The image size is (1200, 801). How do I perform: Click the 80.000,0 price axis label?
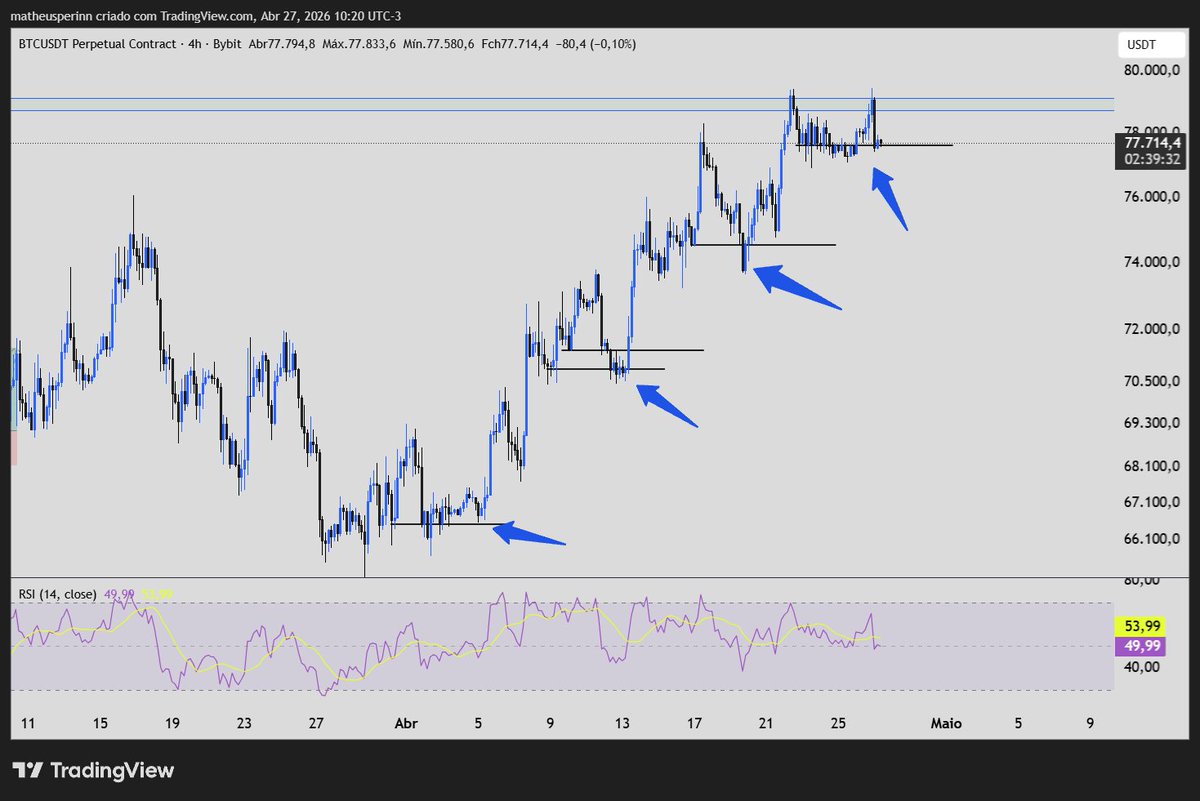point(1150,71)
